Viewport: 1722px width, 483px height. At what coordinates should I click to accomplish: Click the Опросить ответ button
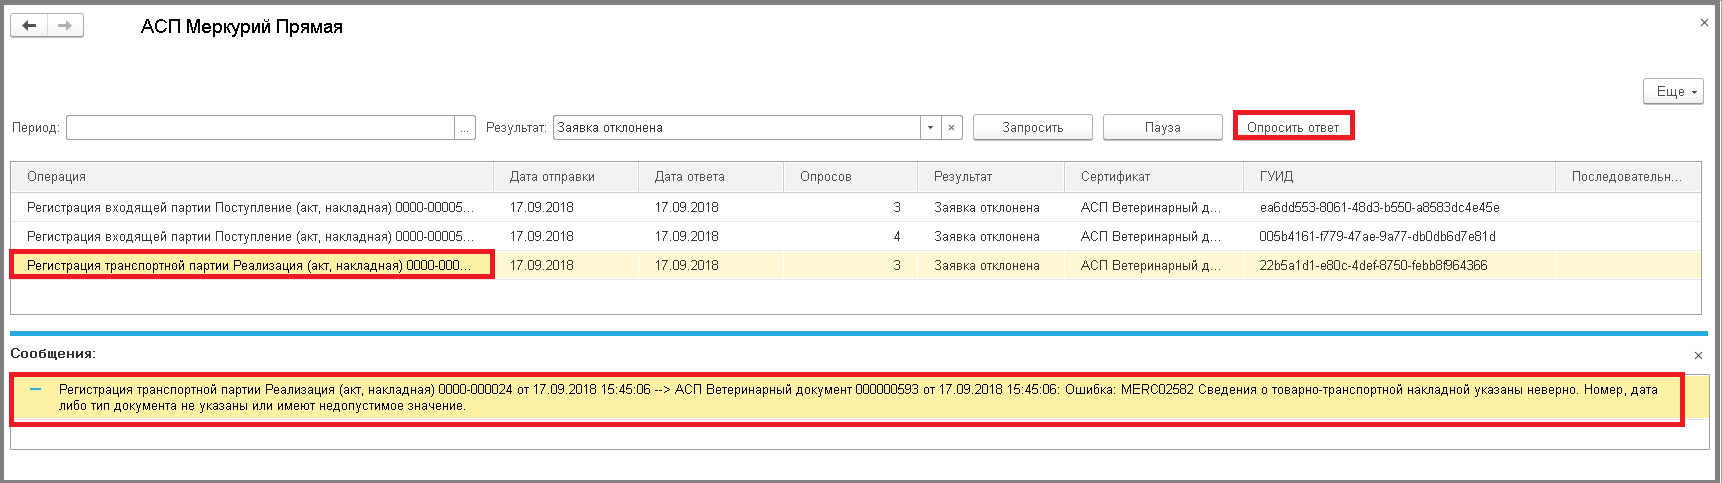click(x=1293, y=127)
